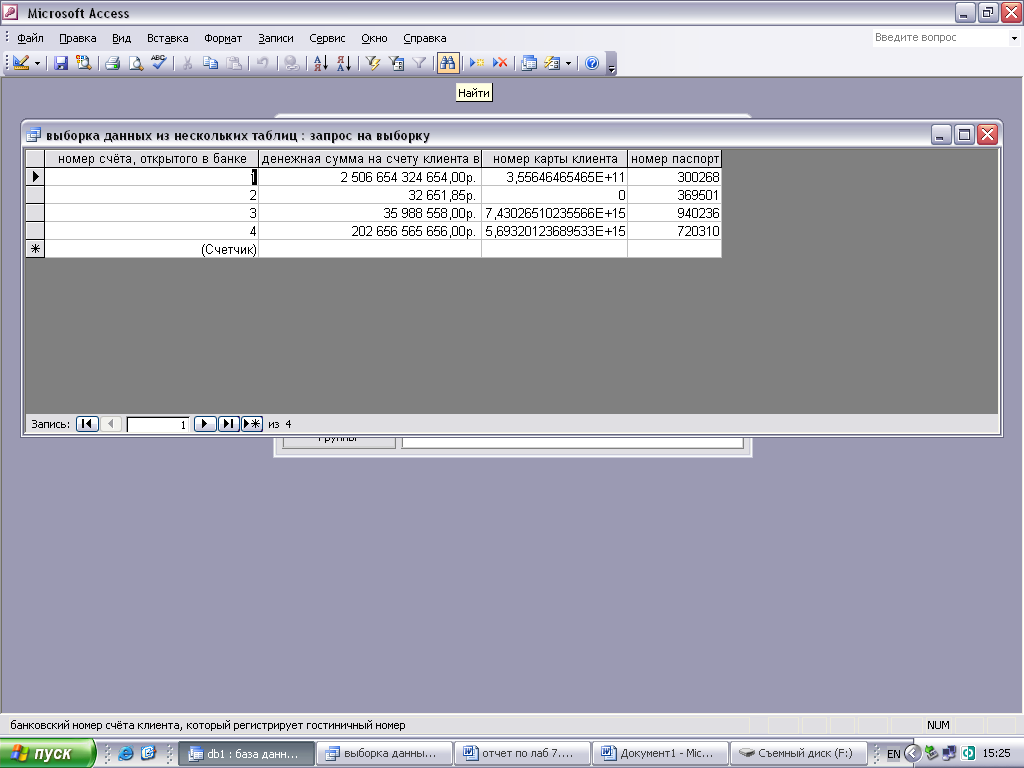Viewport: 1024px width, 768px height.
Task: Run the ABC spelling check
Action: pos(159,63)
